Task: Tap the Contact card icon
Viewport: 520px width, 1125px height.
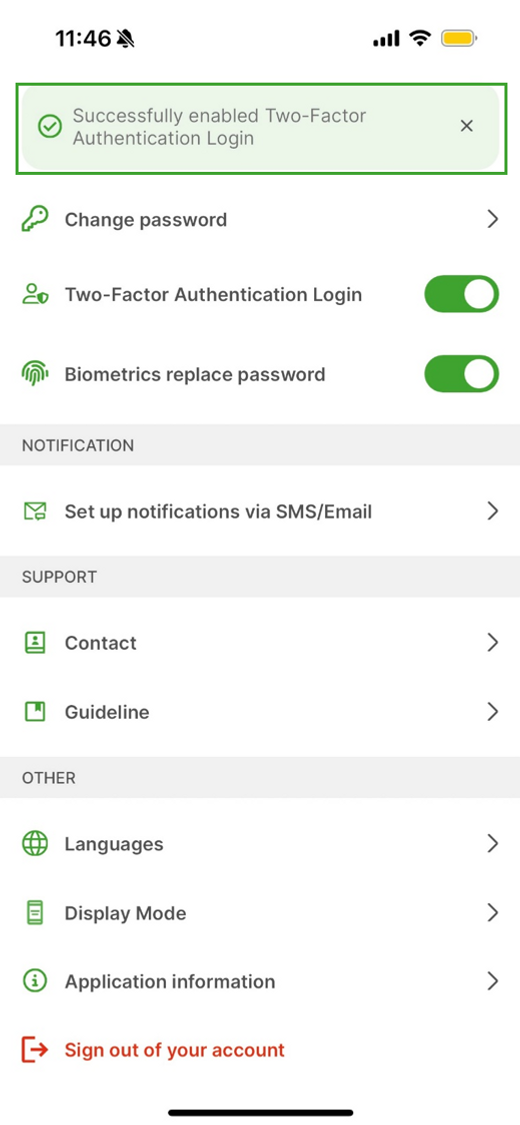Action: (x=35, y=643)
